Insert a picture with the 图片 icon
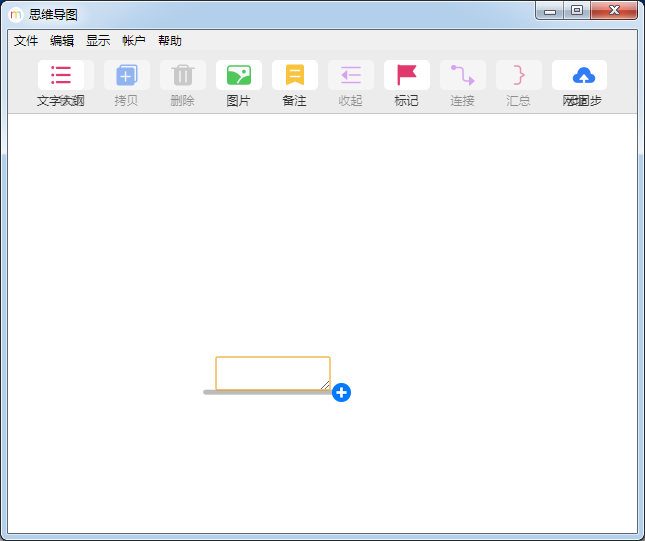This screenshot has height=541, width=645. pyautogui.click(x=238, y=76)
